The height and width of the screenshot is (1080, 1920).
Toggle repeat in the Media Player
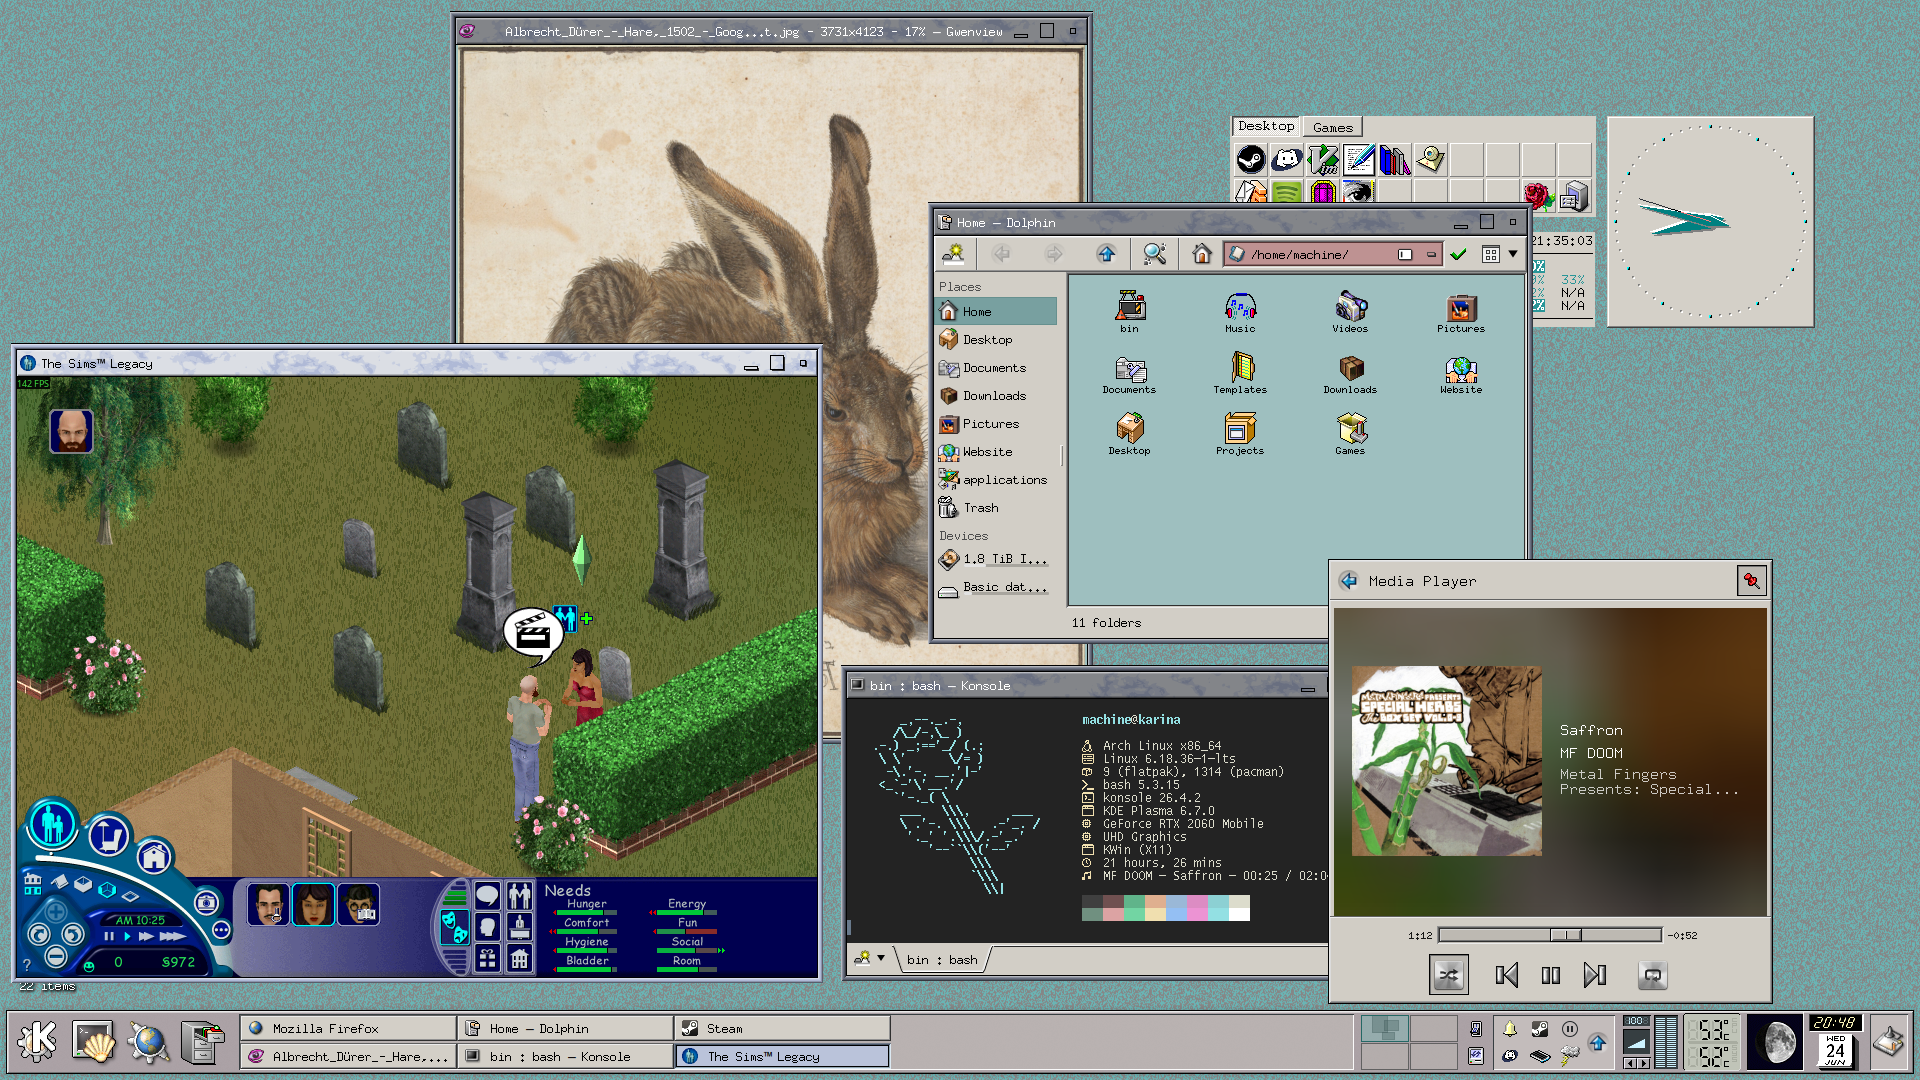click(x=1652, y=975)
